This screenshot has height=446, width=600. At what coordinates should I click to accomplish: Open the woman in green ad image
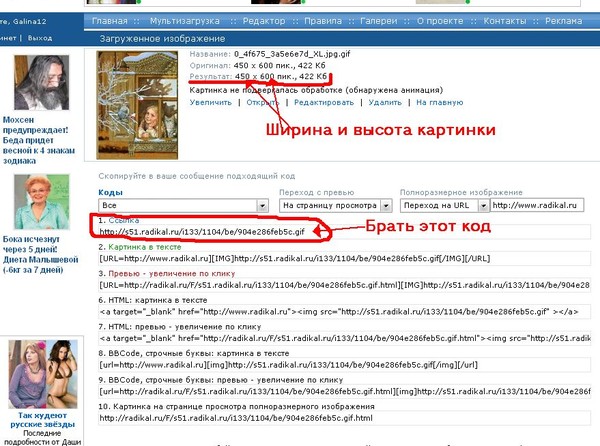42,202
